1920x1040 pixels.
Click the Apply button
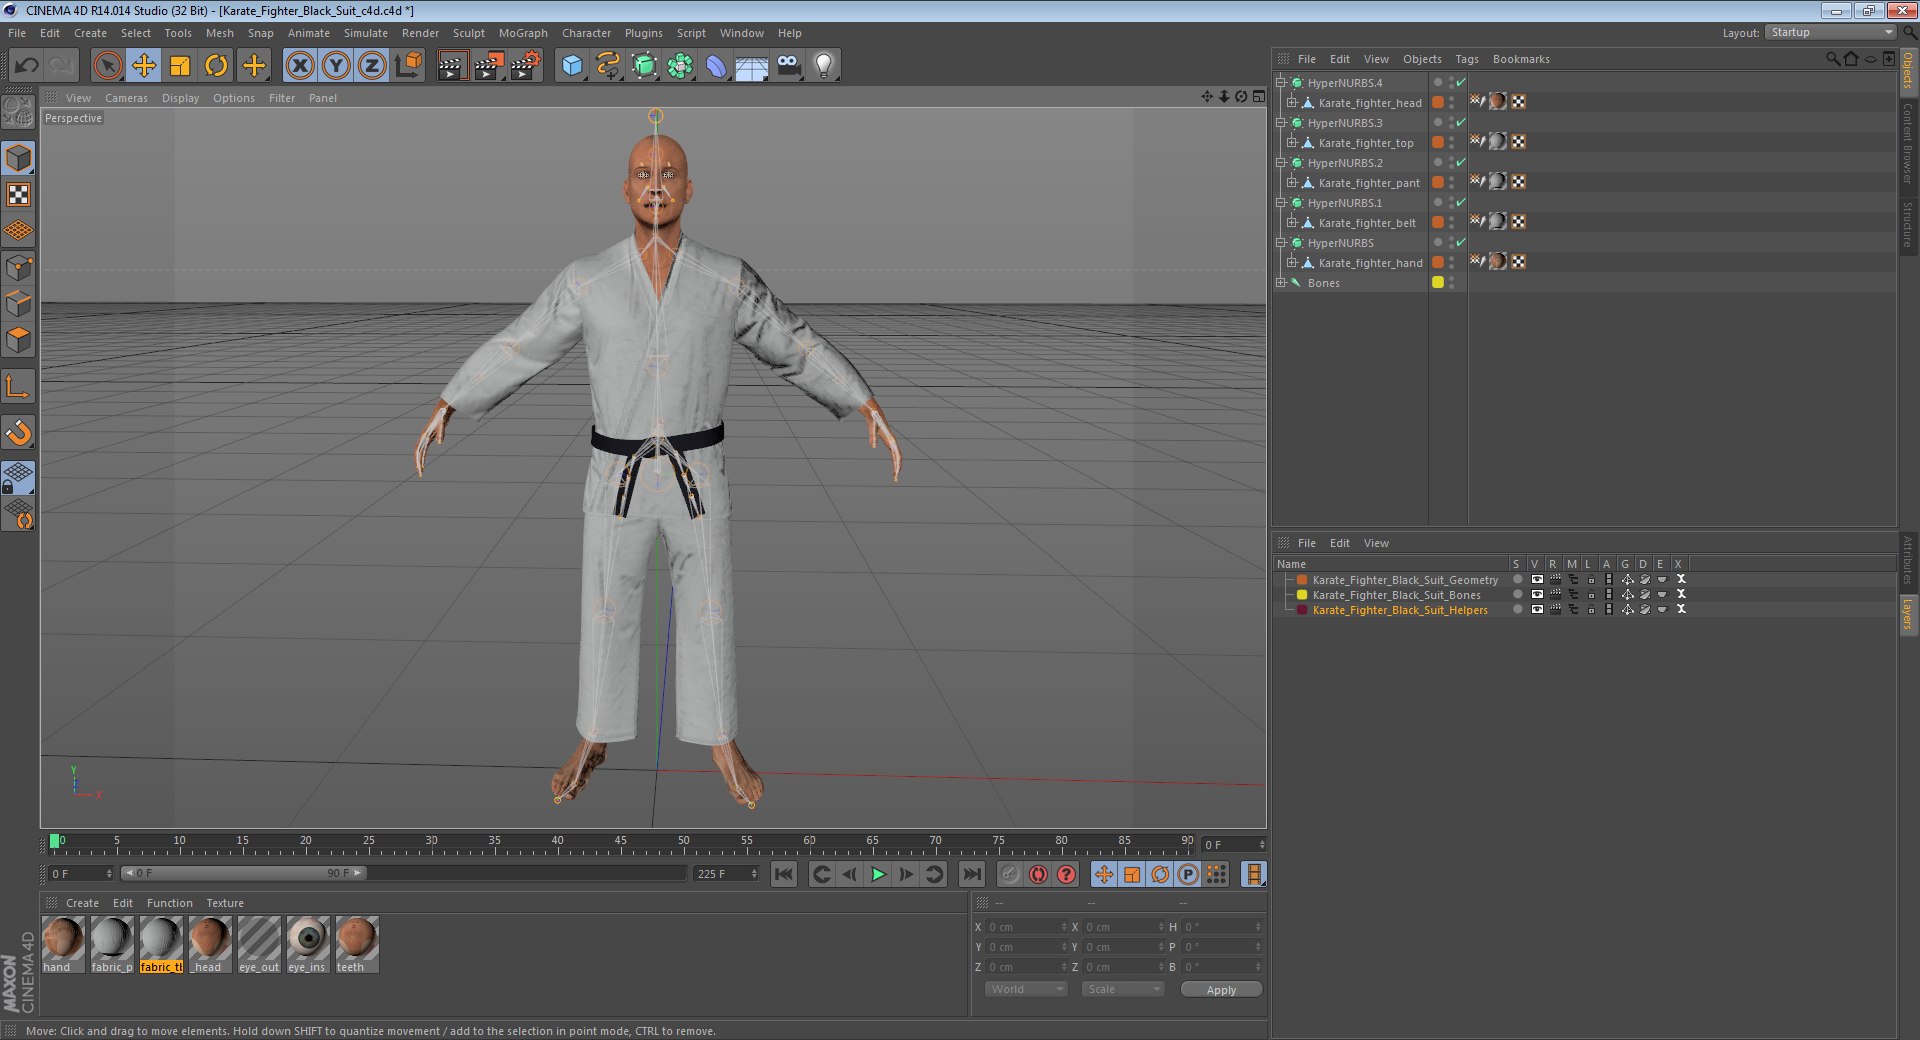tap(1221, 990)
